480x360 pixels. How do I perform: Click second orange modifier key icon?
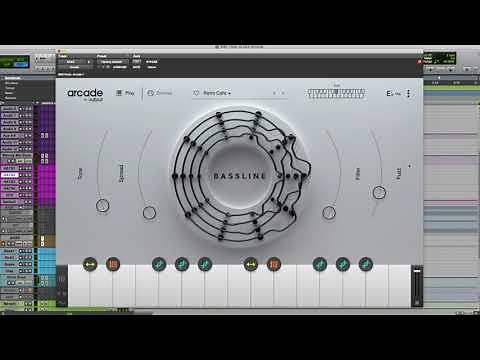(274, 265)
